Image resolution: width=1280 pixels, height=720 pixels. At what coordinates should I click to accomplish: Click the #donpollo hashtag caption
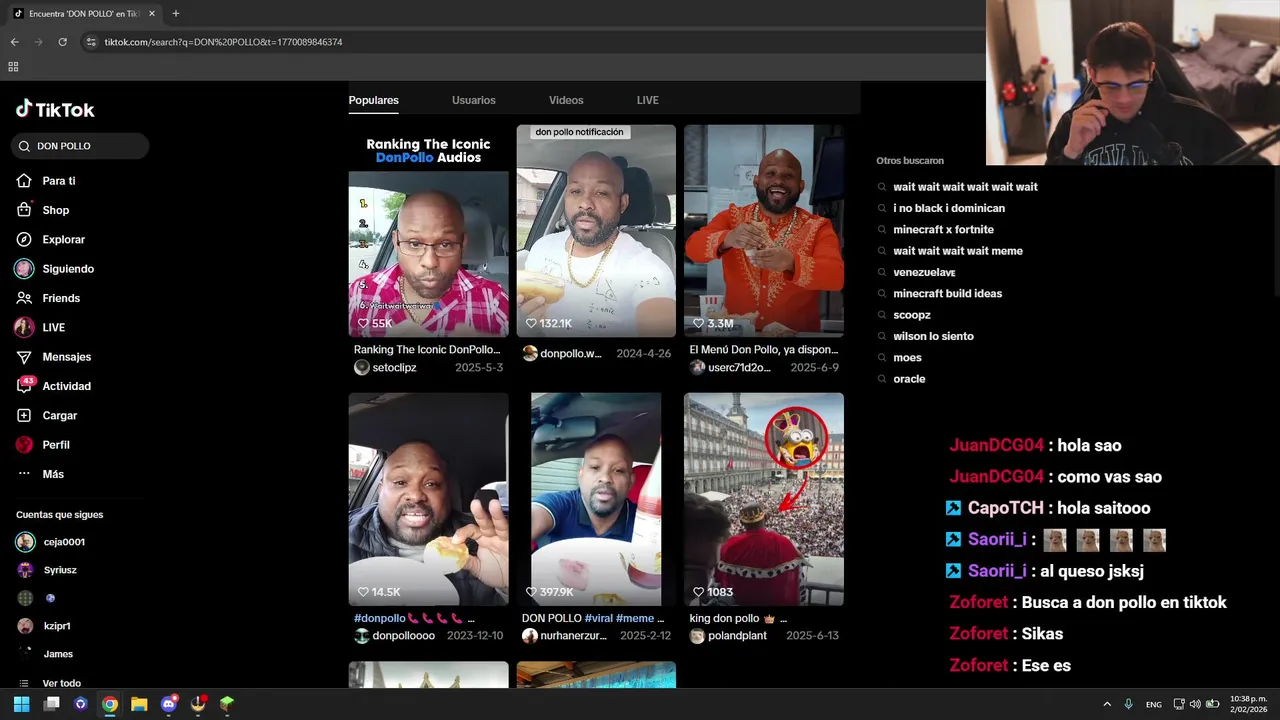[379, 619]
